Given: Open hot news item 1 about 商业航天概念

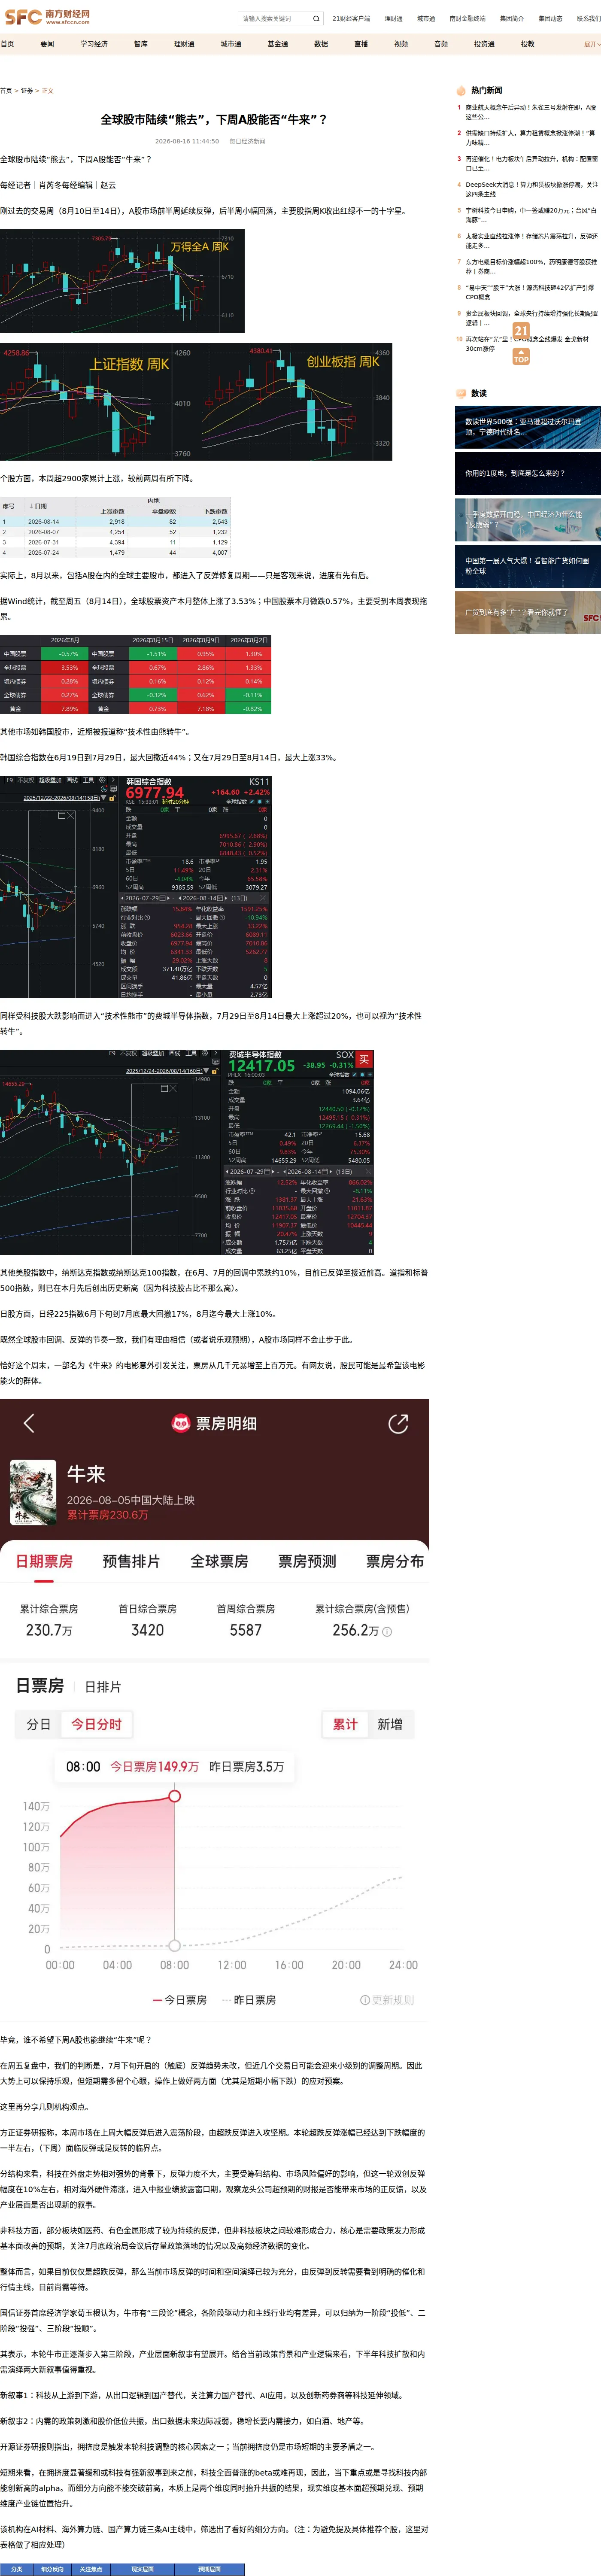Looking at the screenshot, I should (530, 112).
